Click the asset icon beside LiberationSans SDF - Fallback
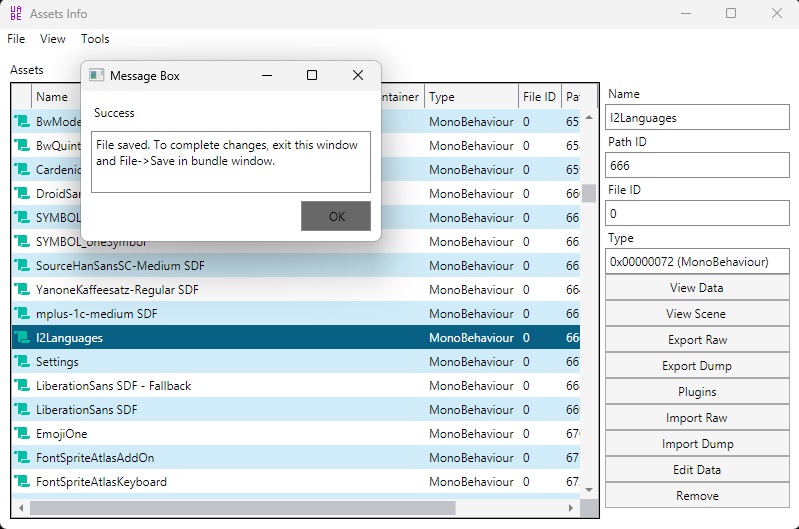 (22, 385)
